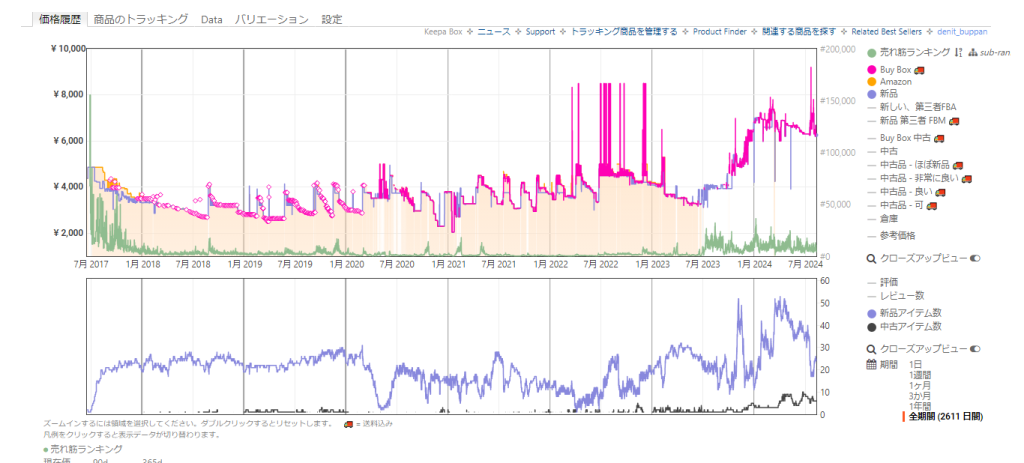Screen dimensions: 1024x463
Task: Click the green 売れ筋ランキング legend dot
Action: tap(872, 52)
